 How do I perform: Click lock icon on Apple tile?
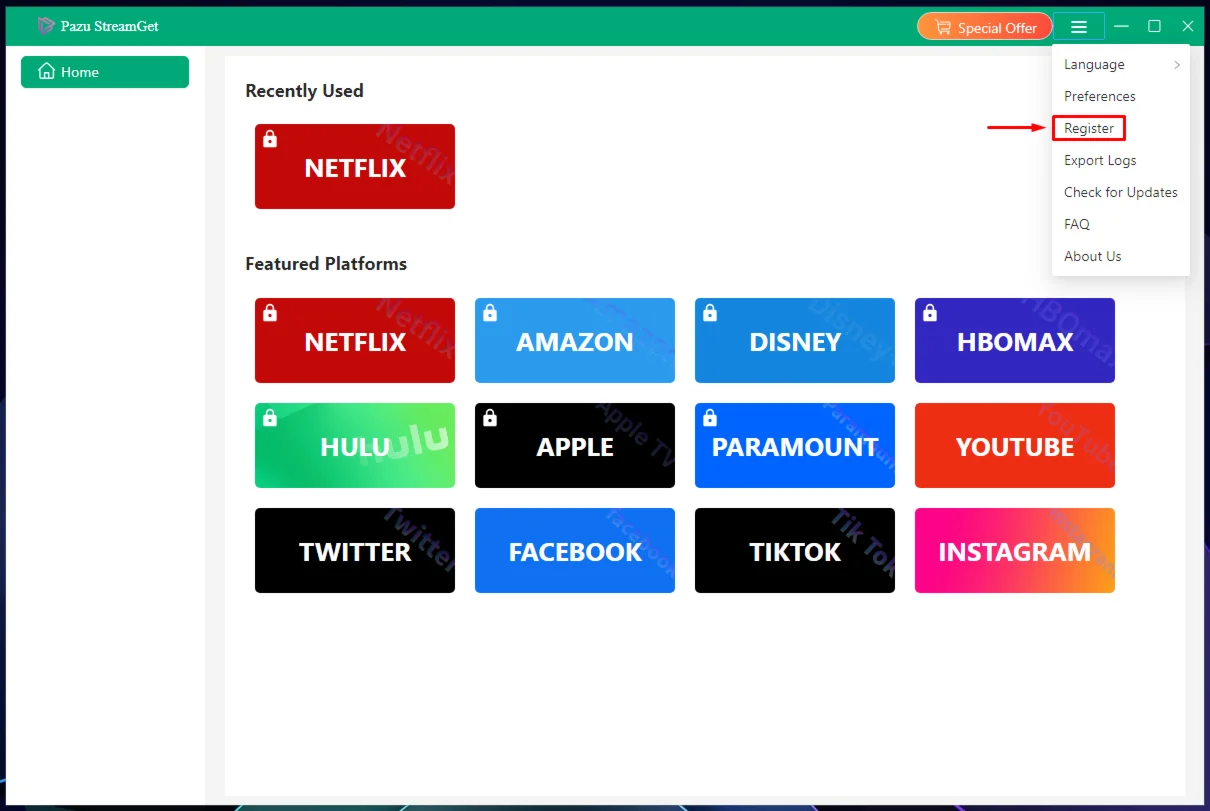pos(490,418)
